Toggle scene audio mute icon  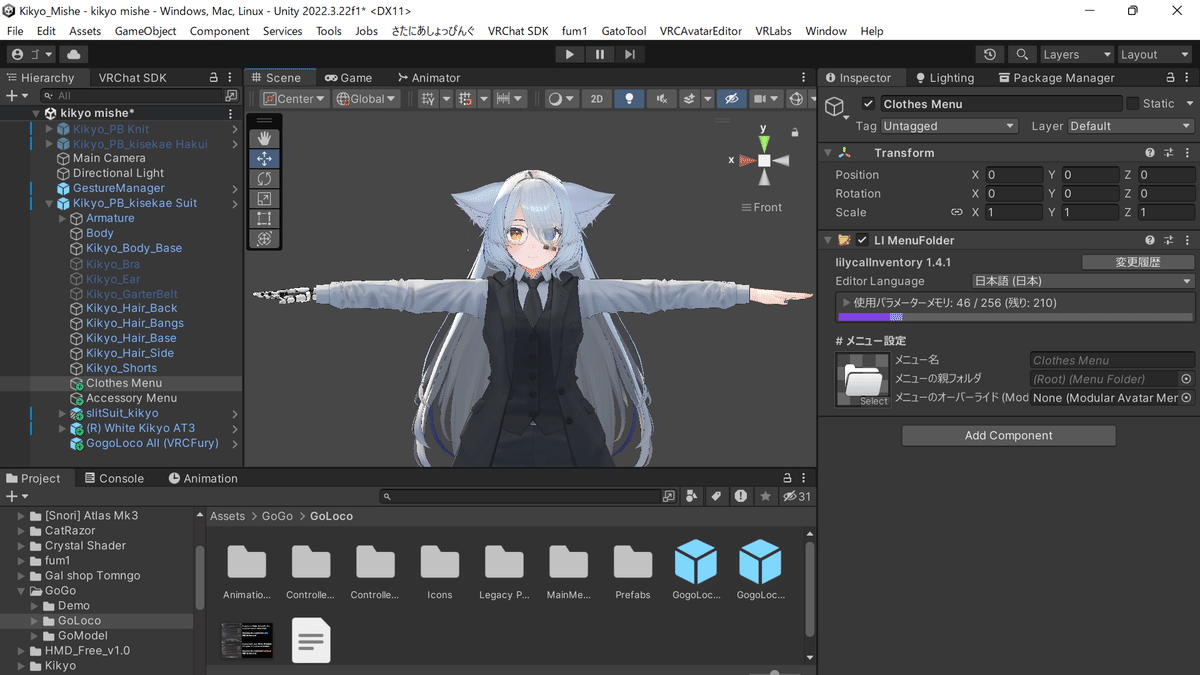tap(660, 98)
